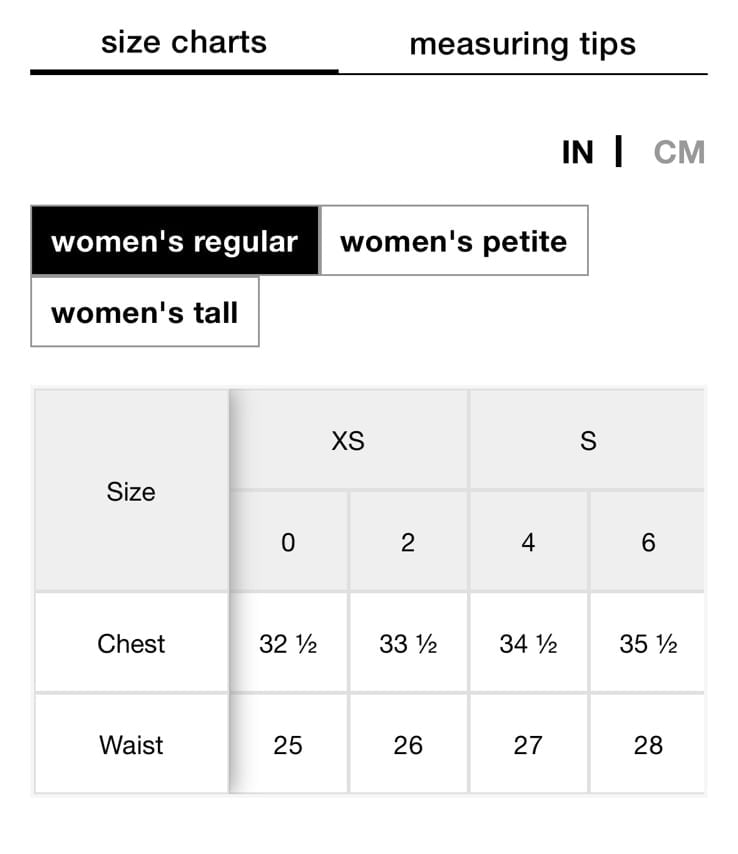Screen dimensions: 738x854
Task: Choose women's petite size chart
Action: 454,241
